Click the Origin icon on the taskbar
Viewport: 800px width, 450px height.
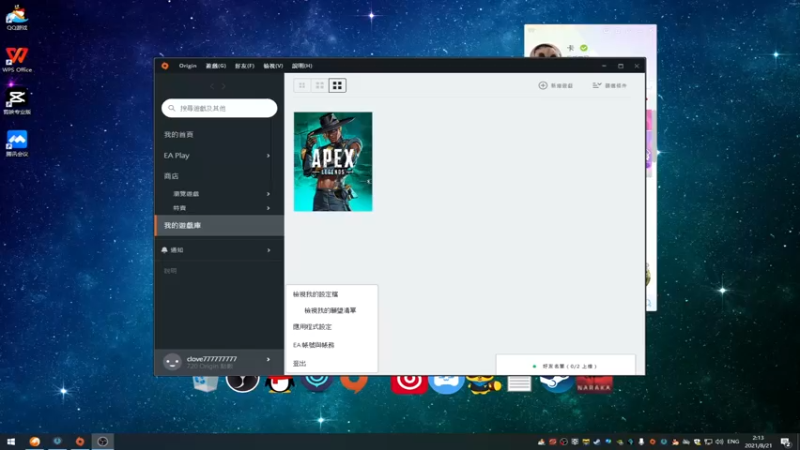point(80,442)
